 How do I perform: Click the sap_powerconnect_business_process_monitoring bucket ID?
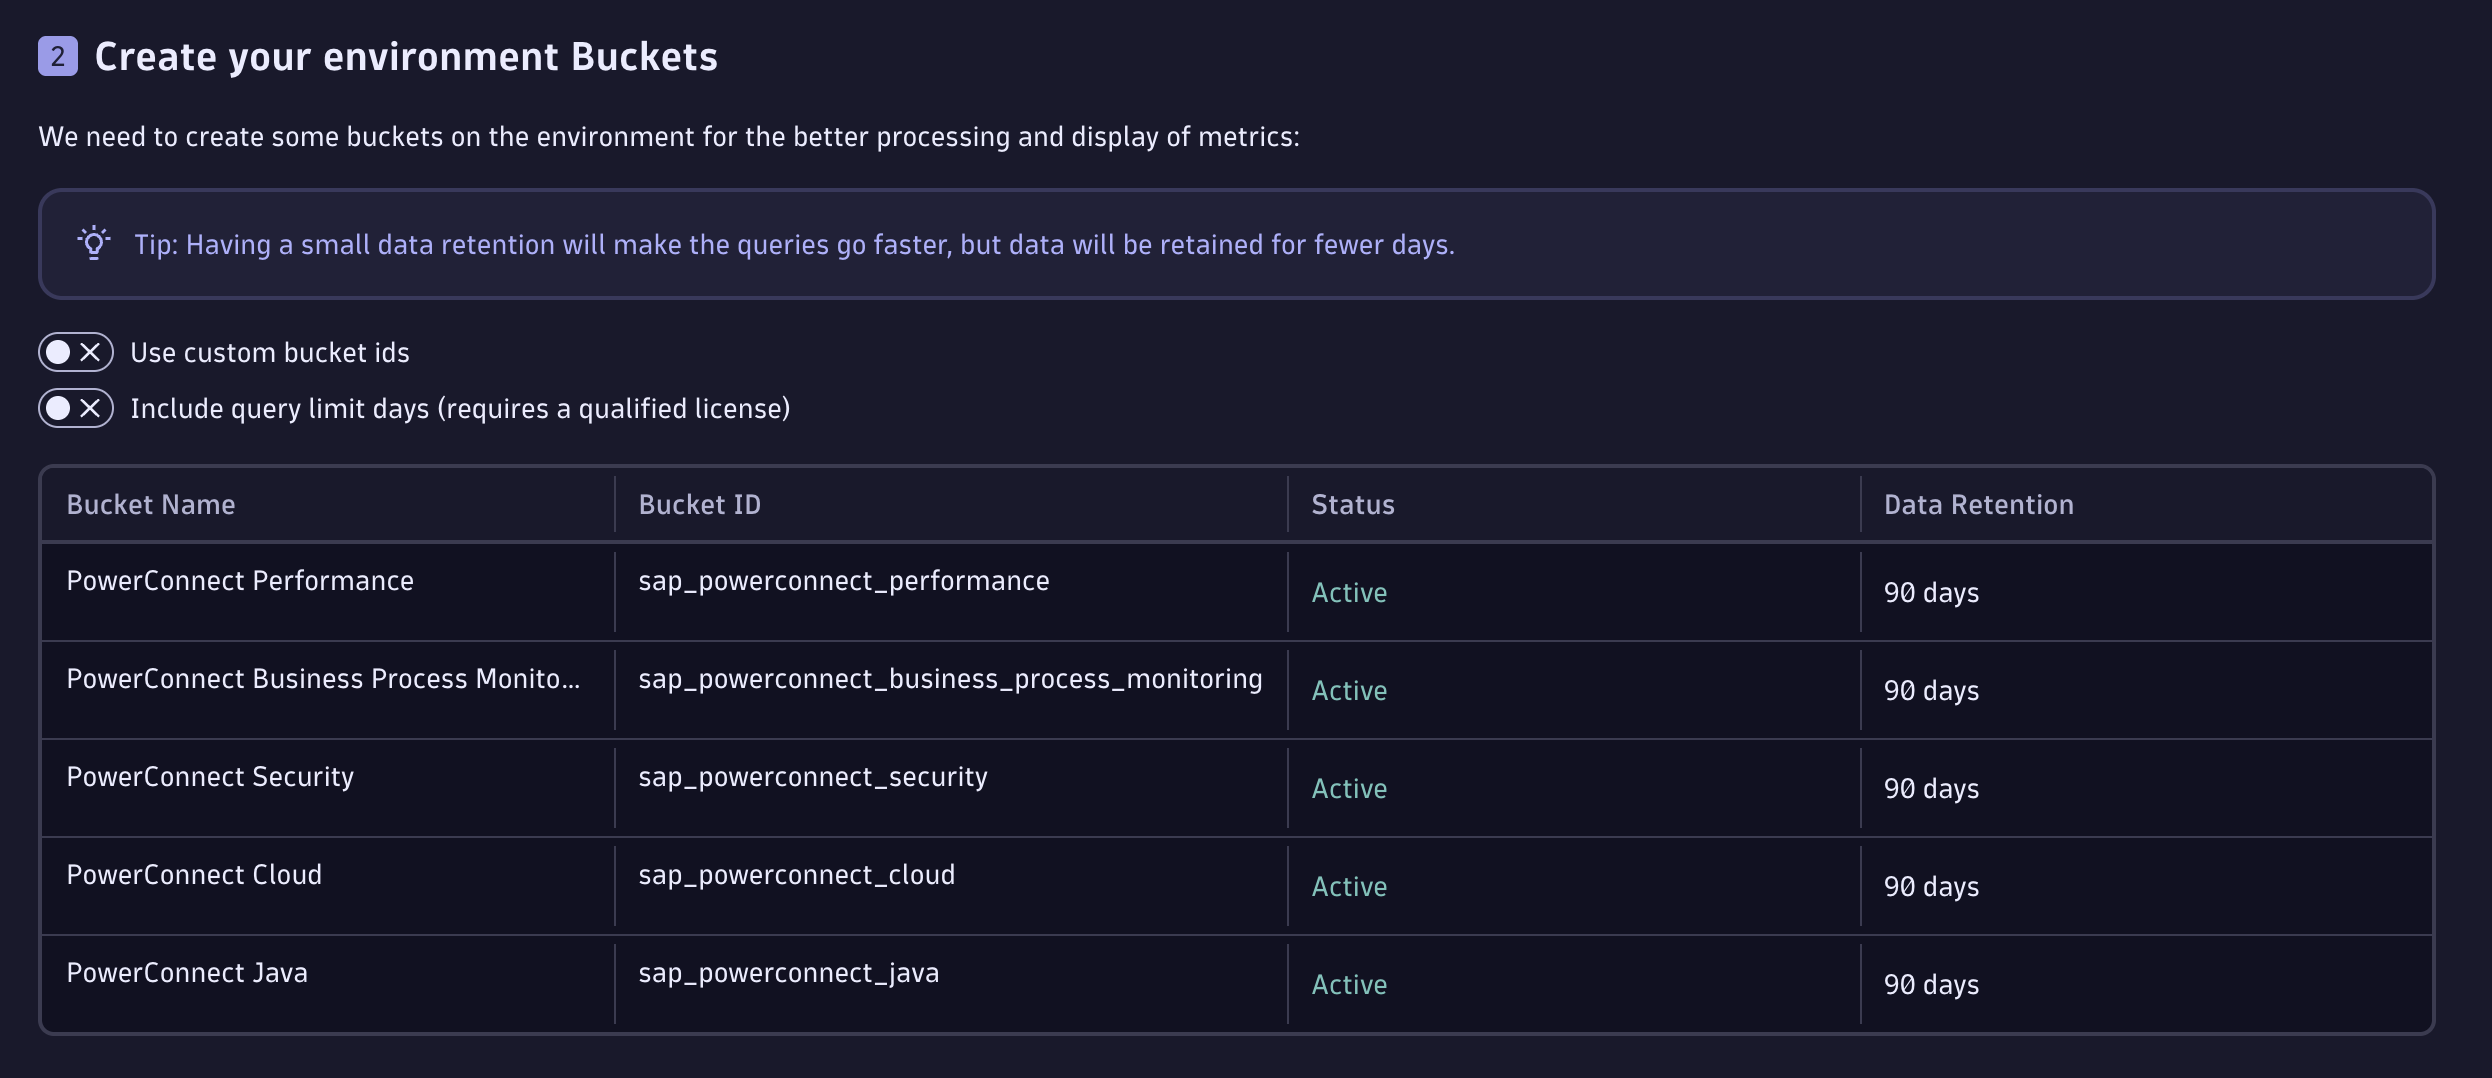[x=951, y=679]
